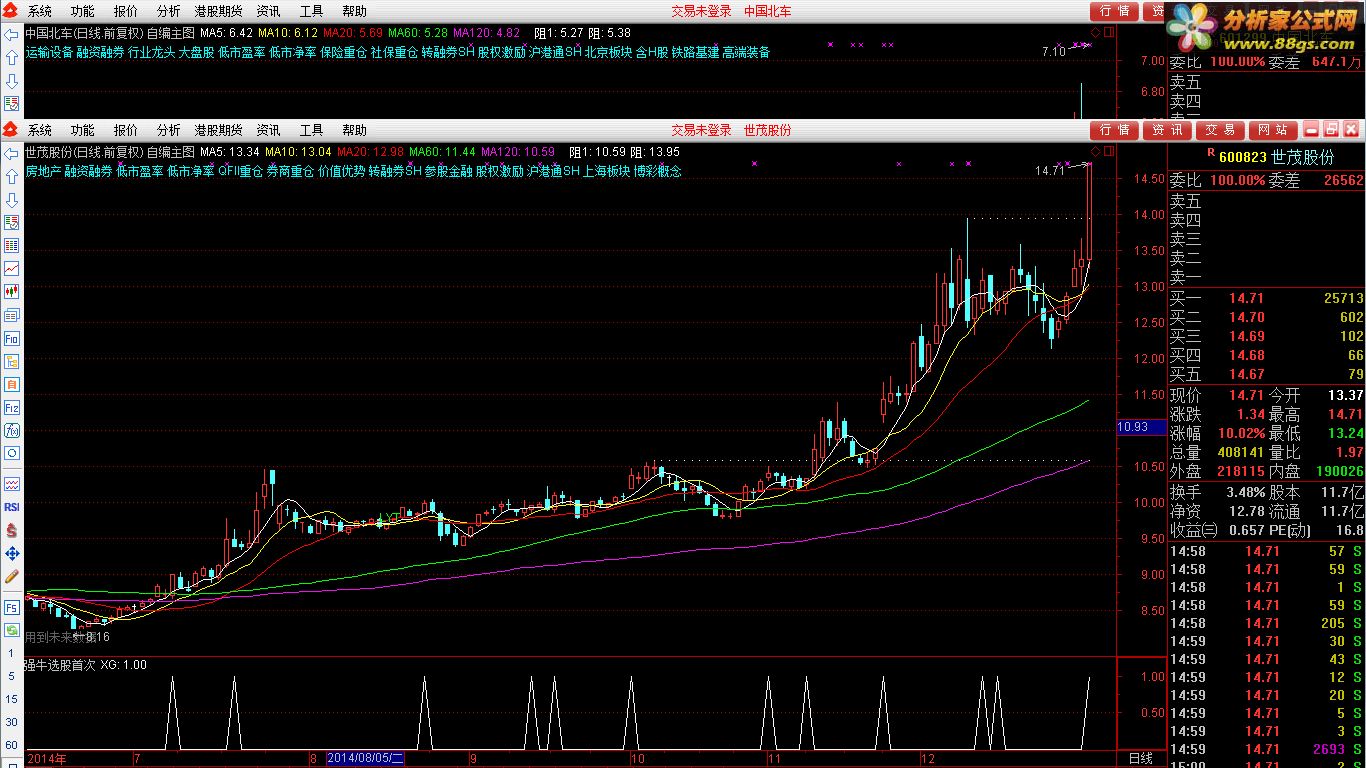1366x768 pixels.
Task: Click the left arrow sidebar icon in the 中国北车 window
Action: (x=11, y=33)
